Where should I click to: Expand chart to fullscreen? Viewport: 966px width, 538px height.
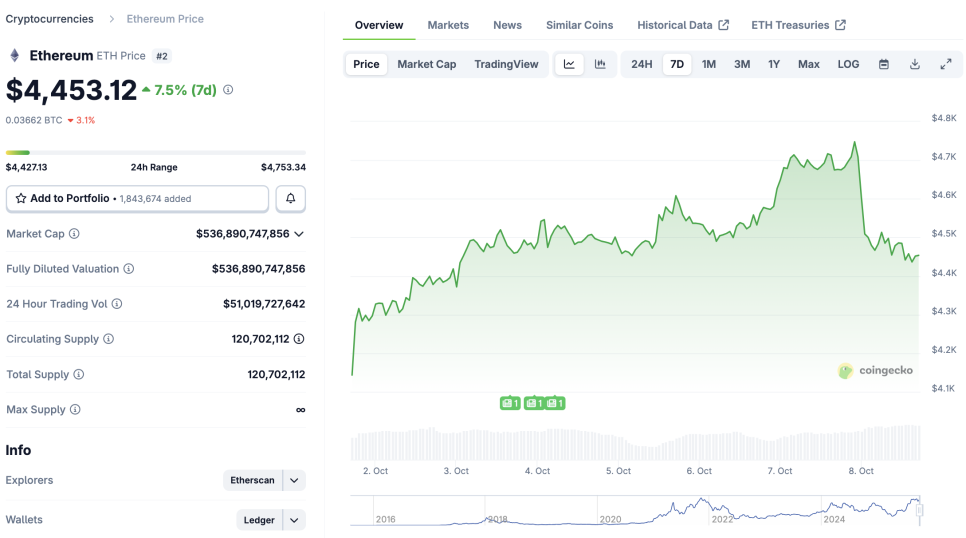pos(946,64)
